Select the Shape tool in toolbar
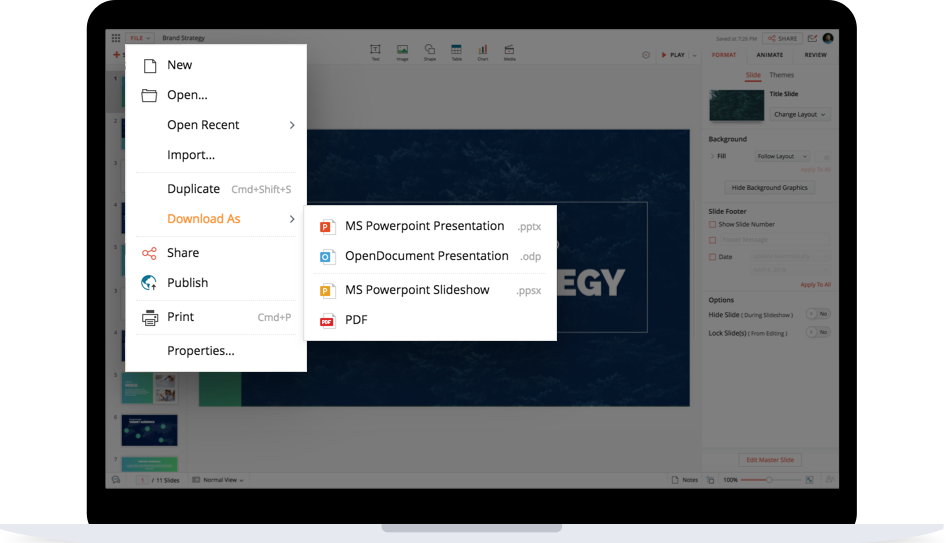 [x=430, y=52]
